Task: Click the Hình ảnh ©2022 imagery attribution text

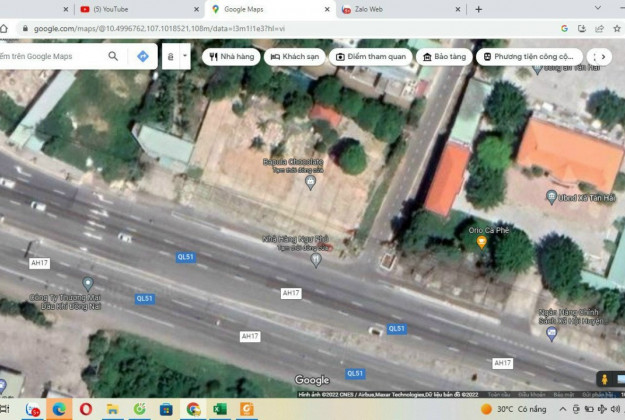Action: tap(388, 394)
